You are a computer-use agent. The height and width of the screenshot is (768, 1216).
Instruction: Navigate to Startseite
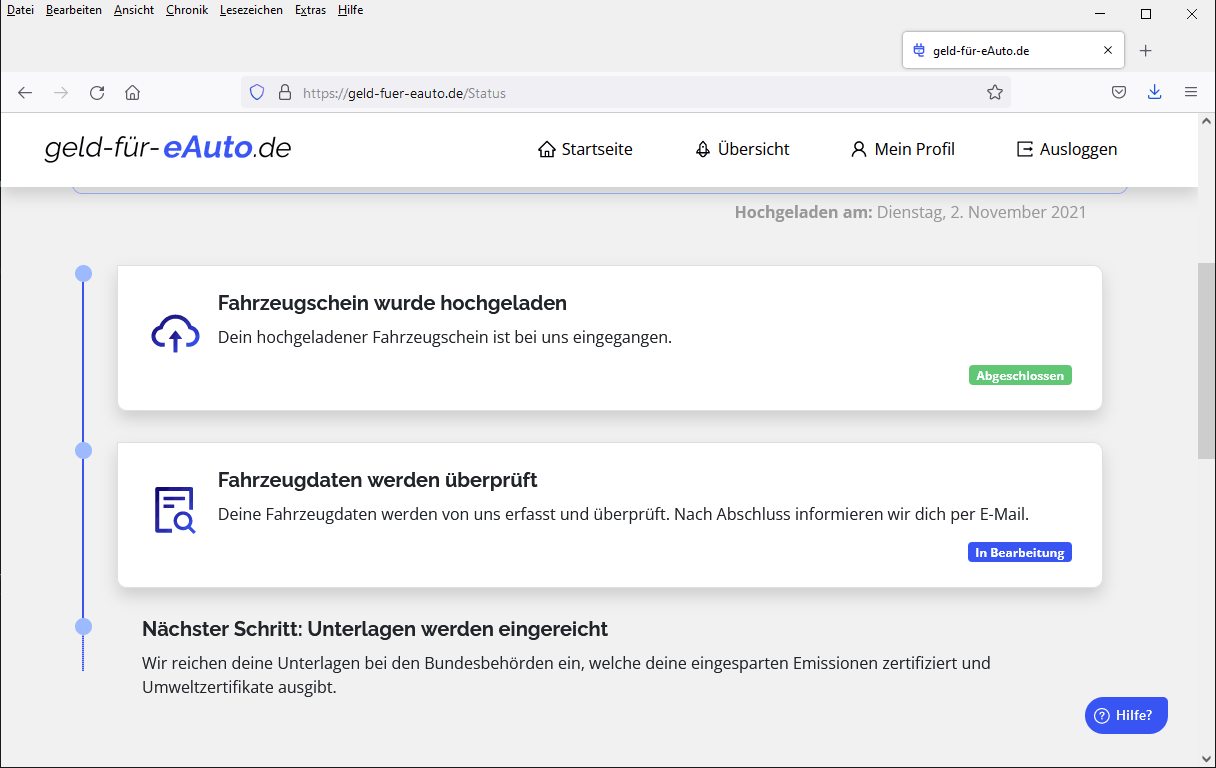tap(585, 149)
